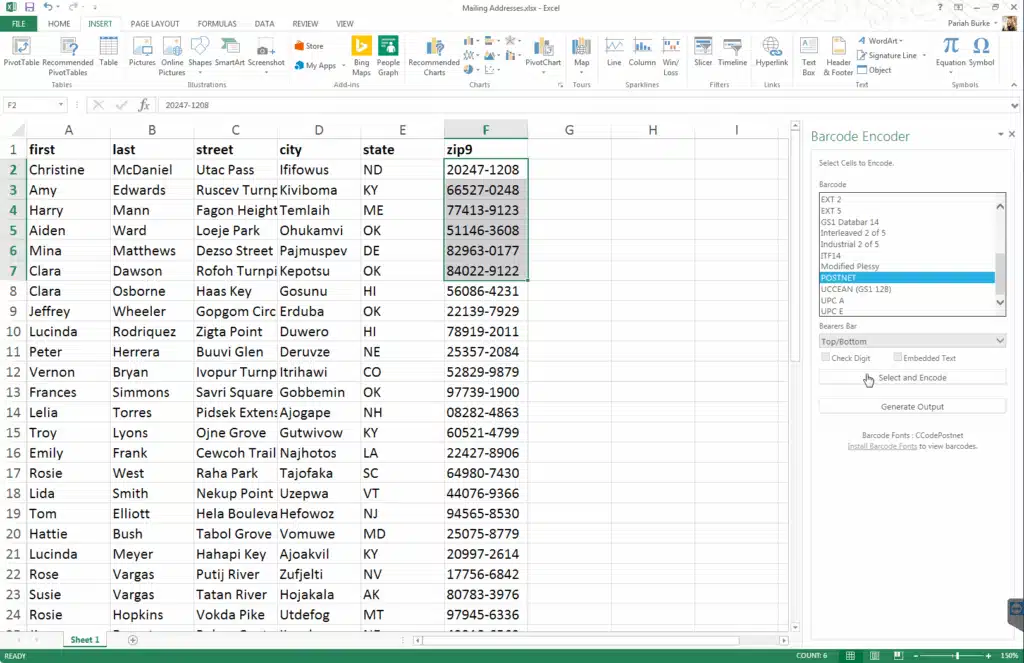
Task: Open the WordArt dropdown
Action: pos(883,41)
